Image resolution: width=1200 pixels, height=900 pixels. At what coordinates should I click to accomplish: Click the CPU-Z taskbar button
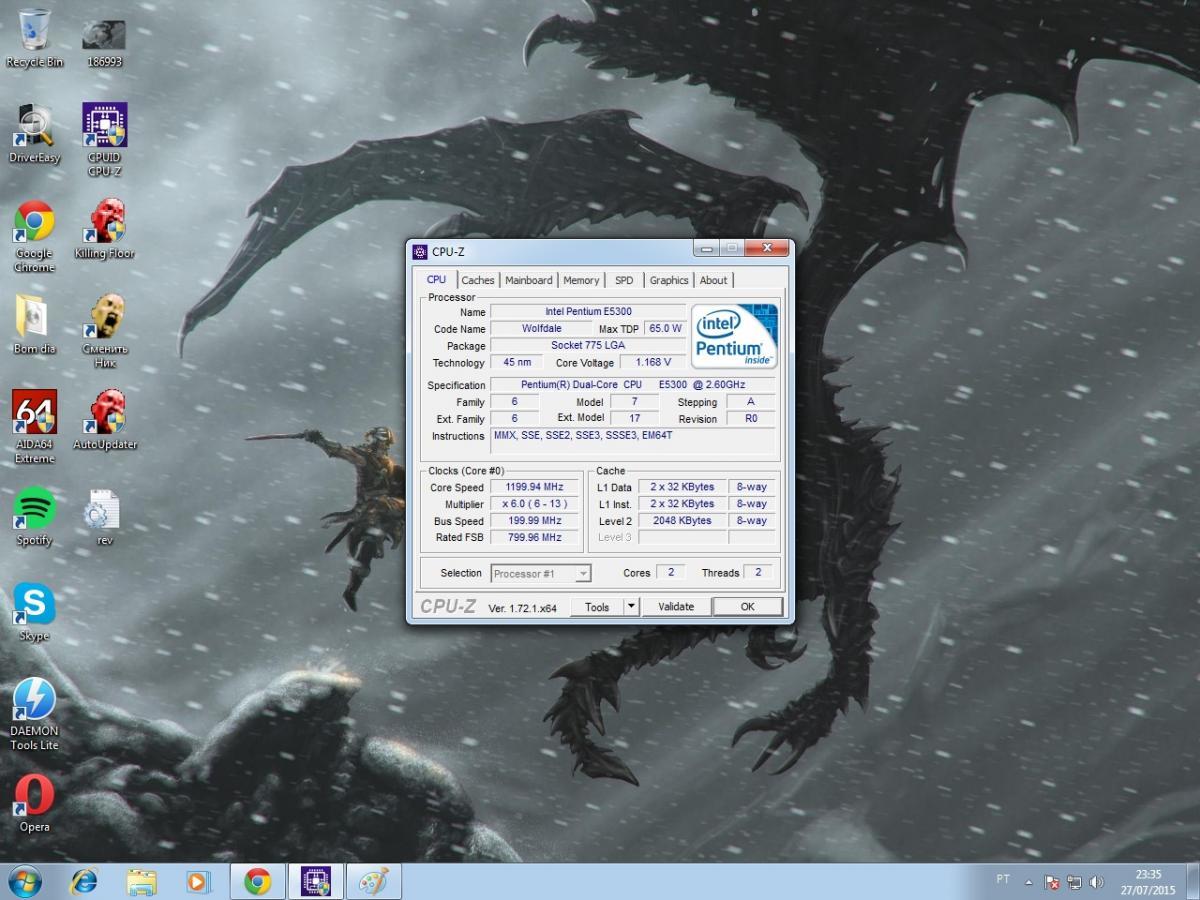(x=315, y=881)
